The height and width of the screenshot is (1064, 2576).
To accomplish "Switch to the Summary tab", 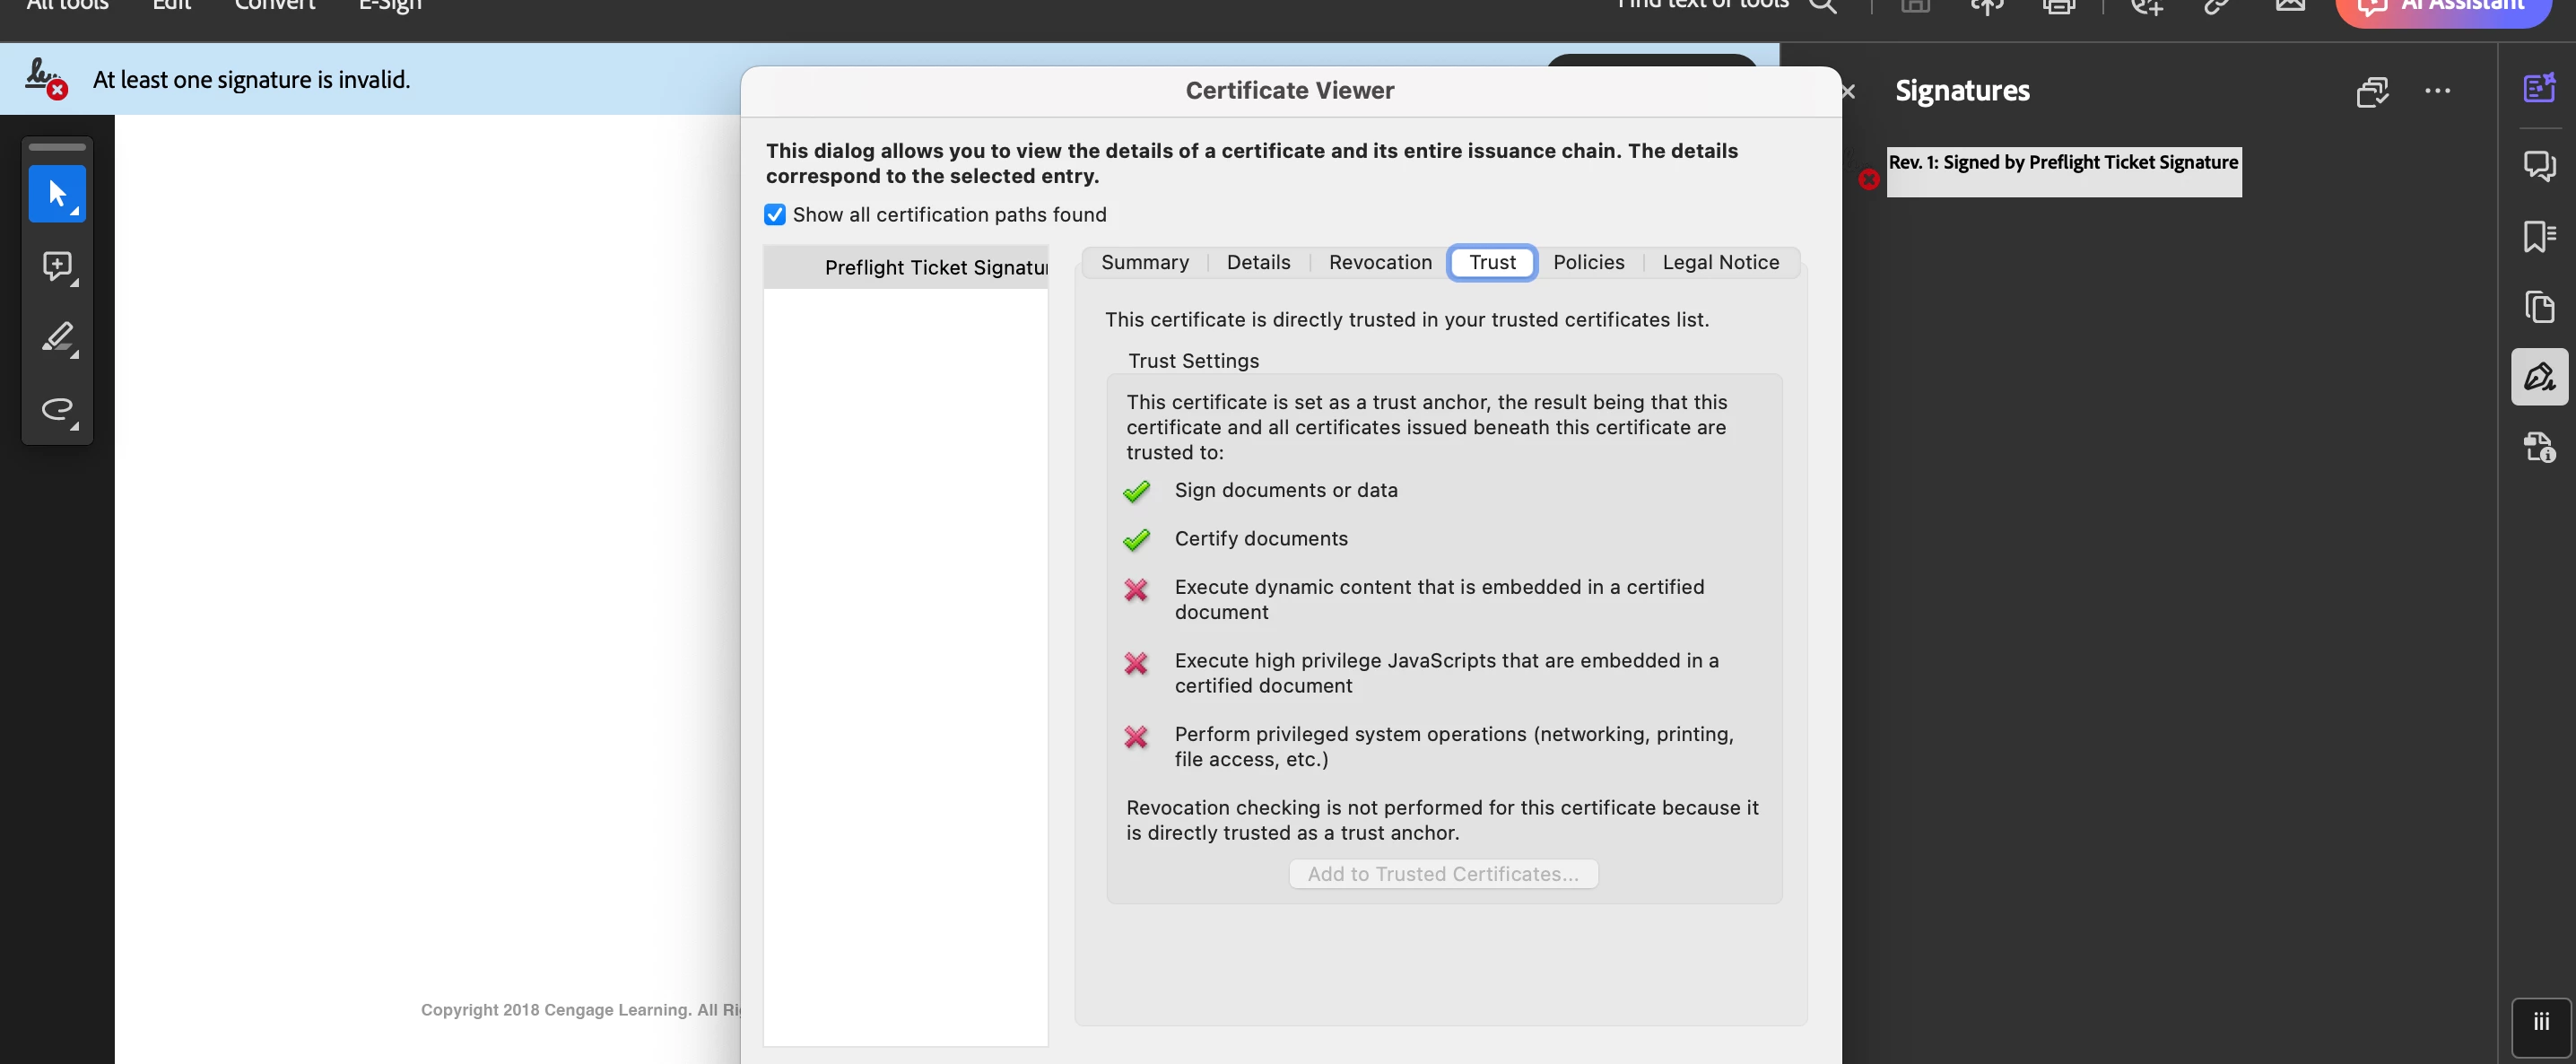I will coord(1144,263).
